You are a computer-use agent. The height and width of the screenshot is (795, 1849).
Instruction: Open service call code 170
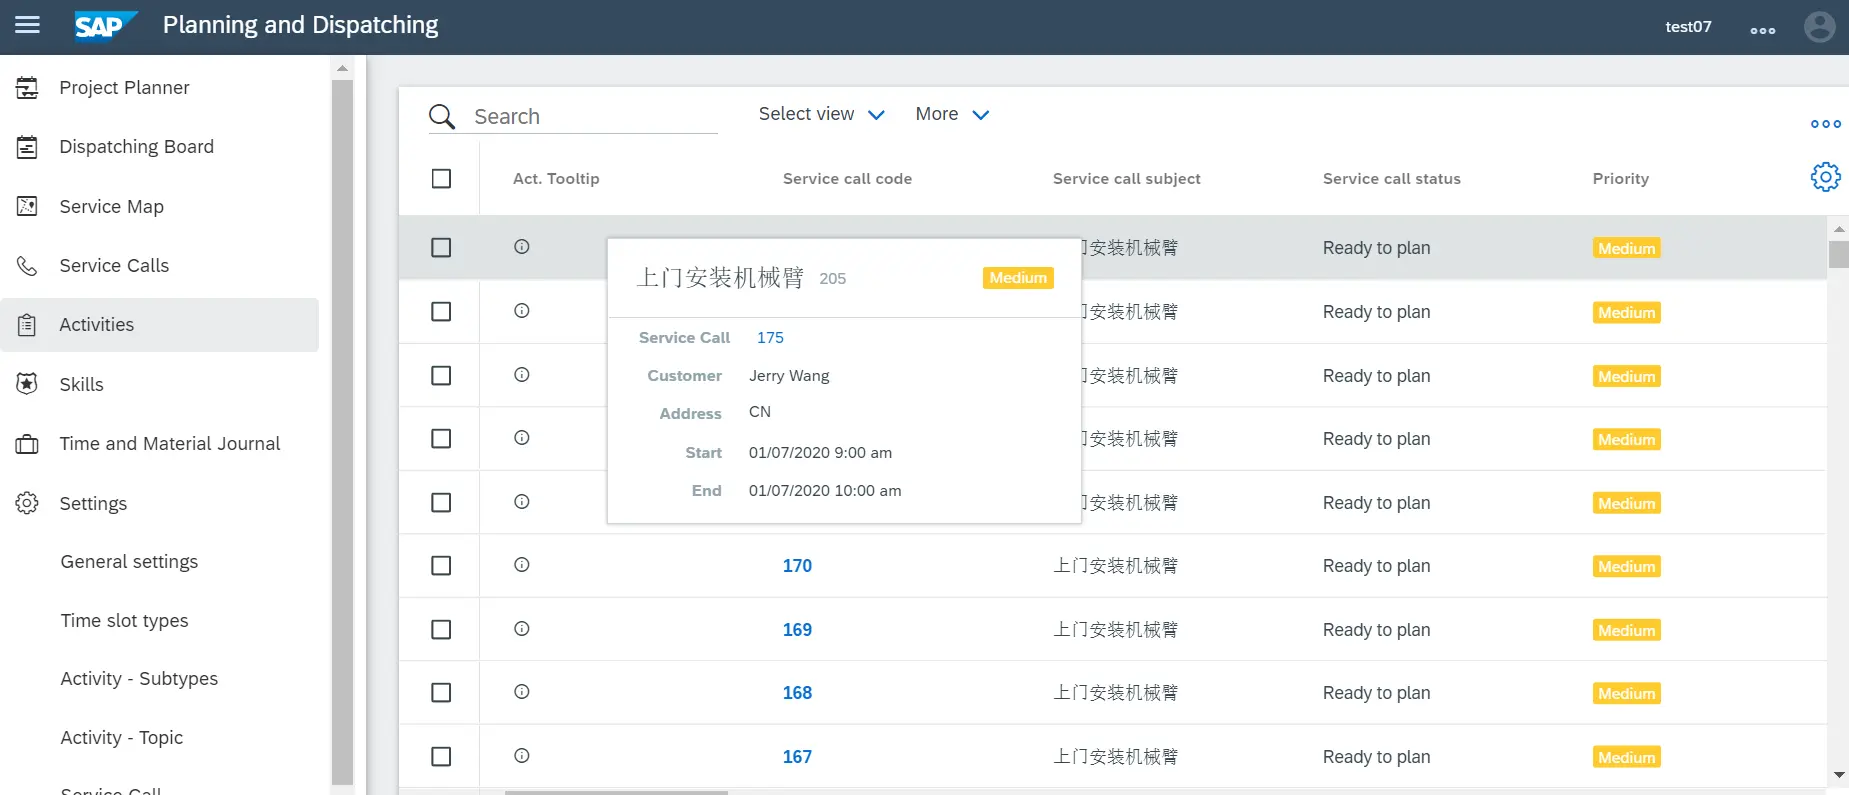click(x=797, y=566)
